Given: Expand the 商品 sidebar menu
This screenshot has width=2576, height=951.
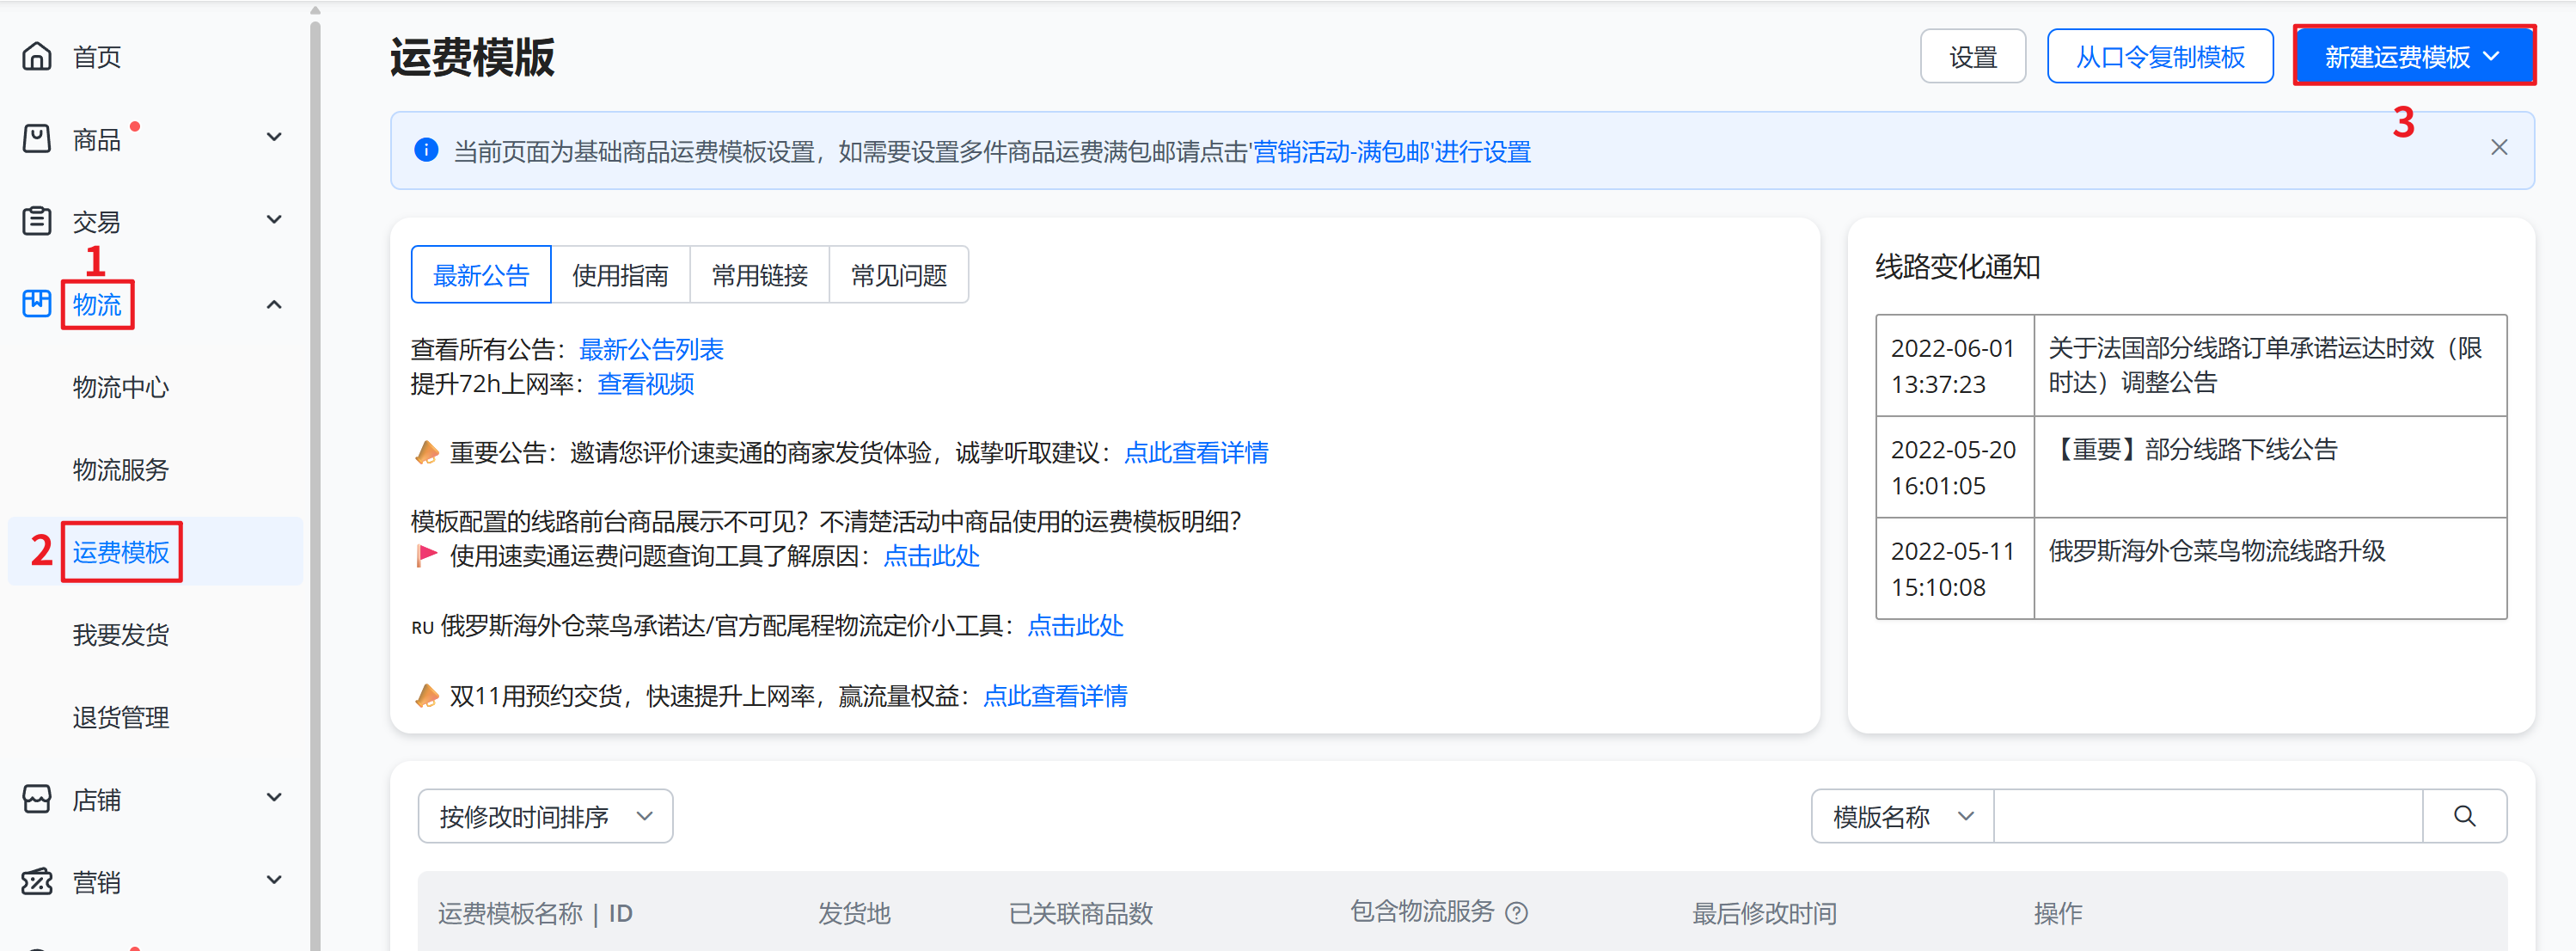Looking at the screenshot, I should tap(274, 137).
